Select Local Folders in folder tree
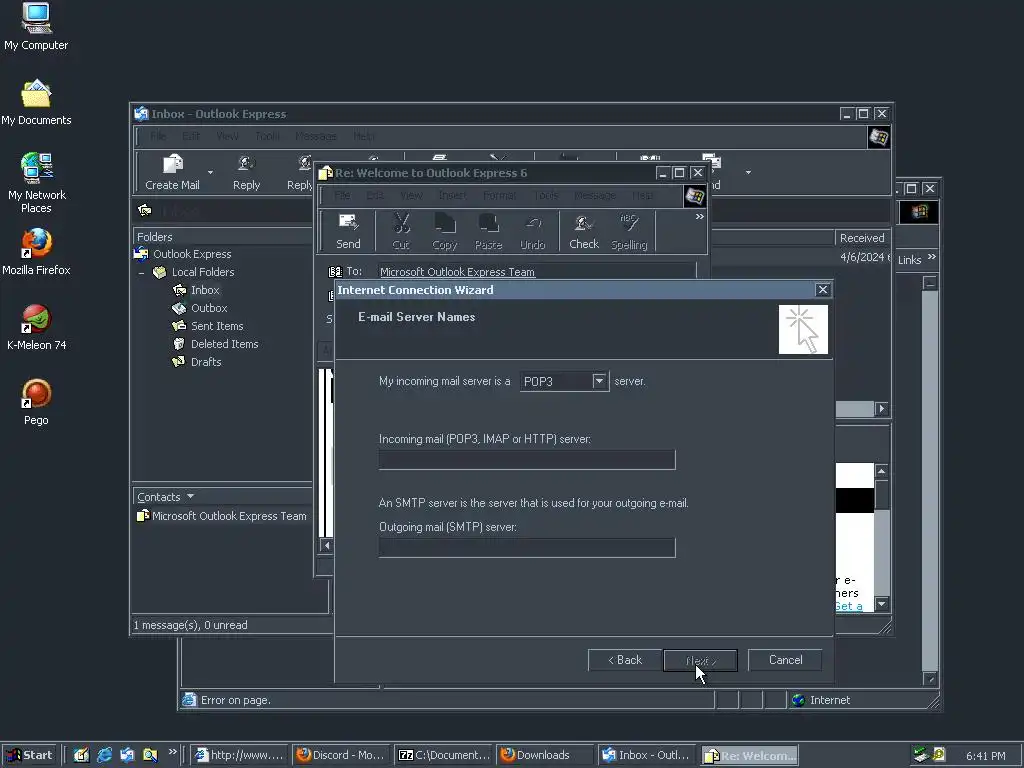This screenshot has width=1024, height=768. coord(202,272)
